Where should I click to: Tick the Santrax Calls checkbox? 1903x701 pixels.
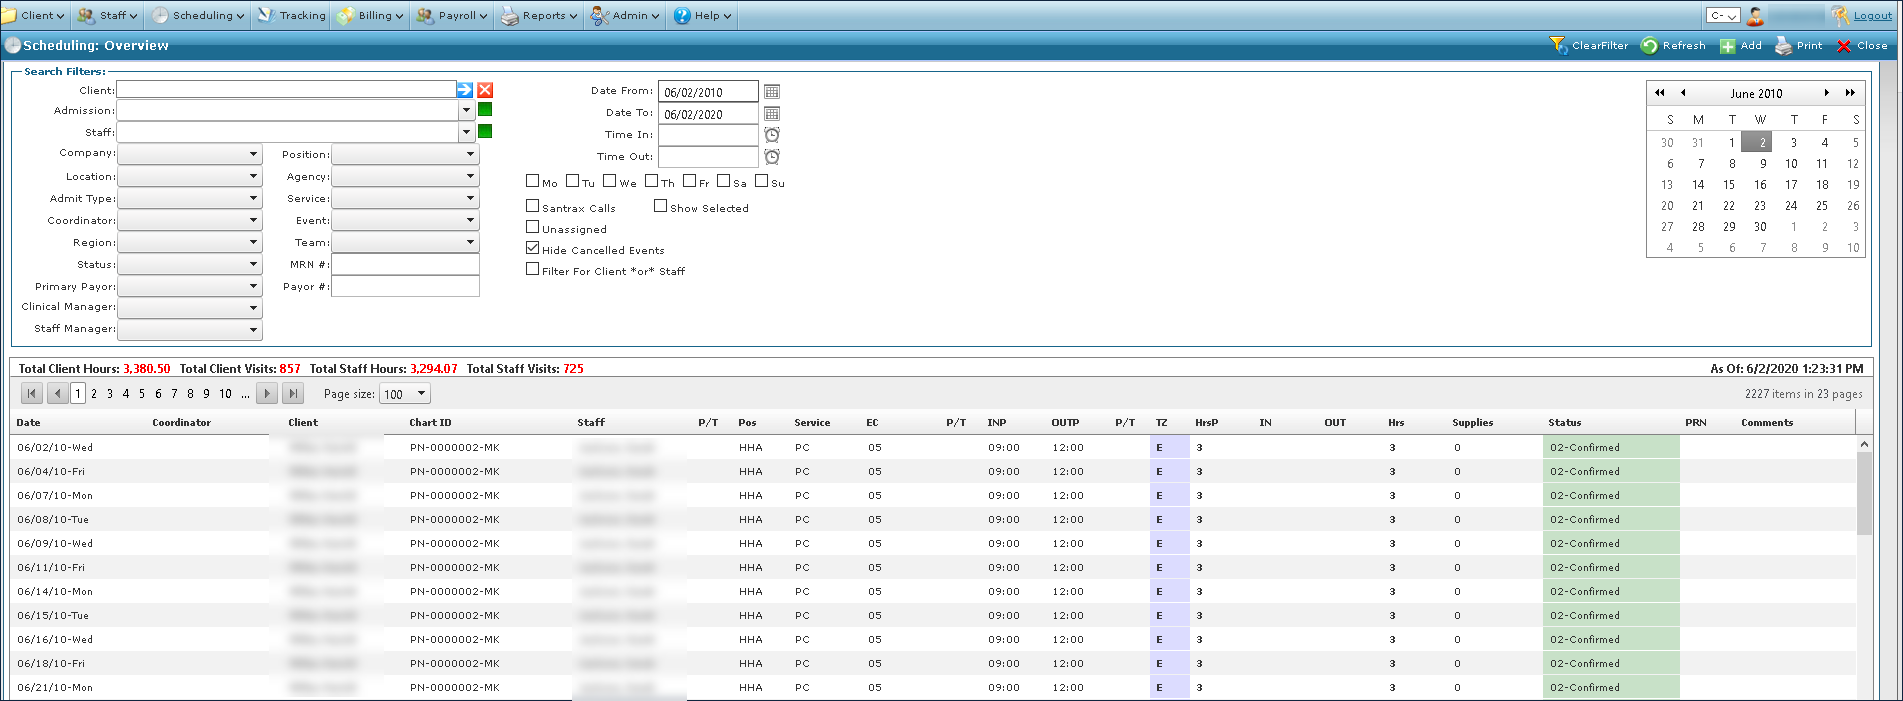tap(533, 206)
